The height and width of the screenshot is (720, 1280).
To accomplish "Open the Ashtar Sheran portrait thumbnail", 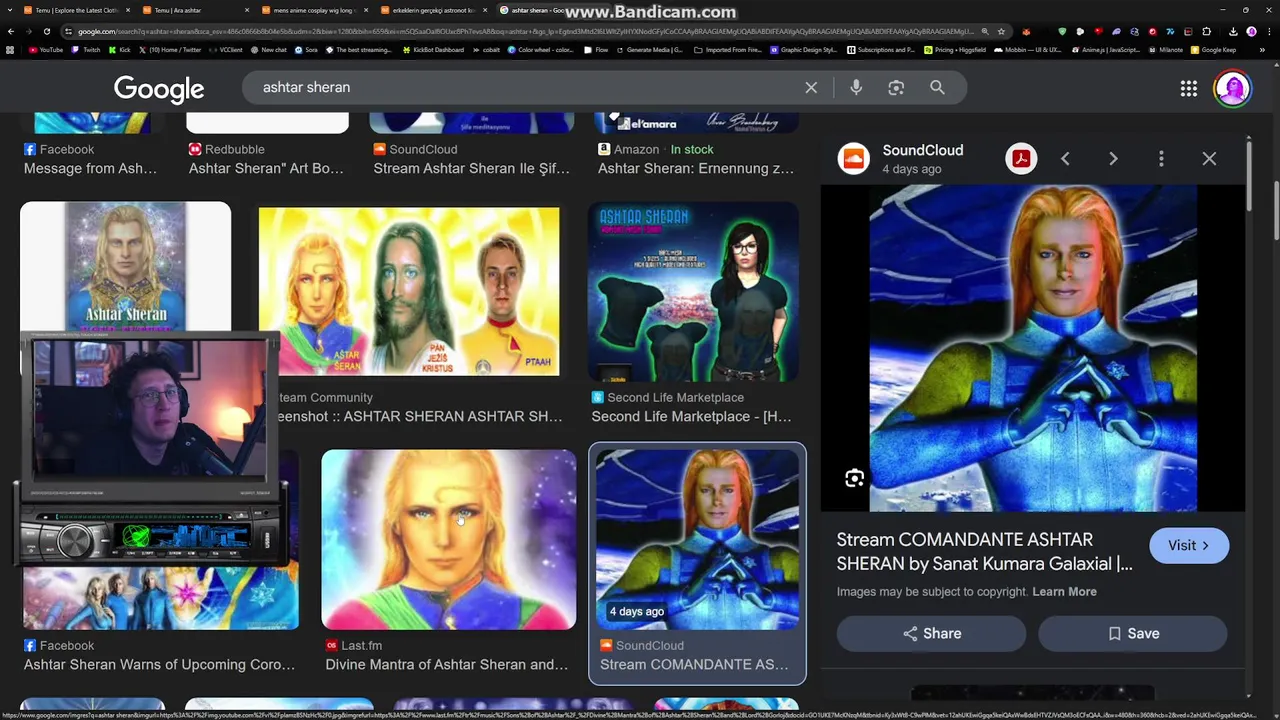I will click(125, 268).
